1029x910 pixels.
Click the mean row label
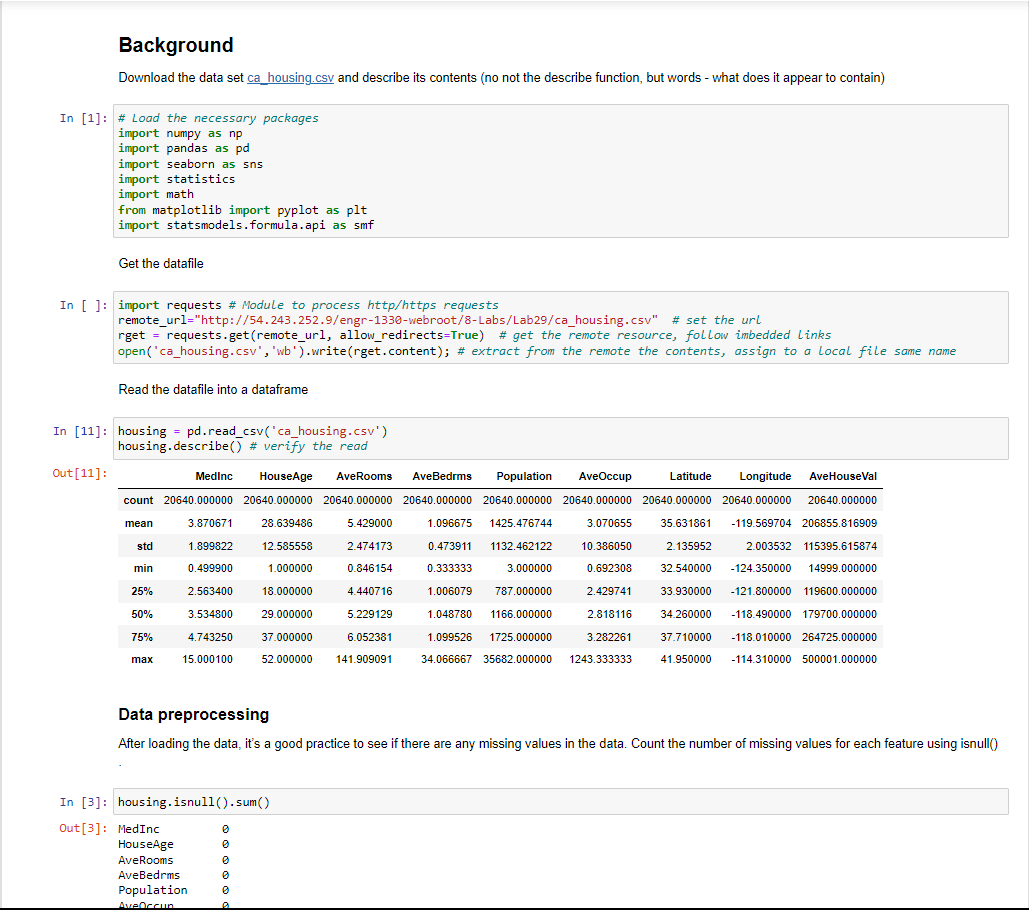[x=139, y=522]
